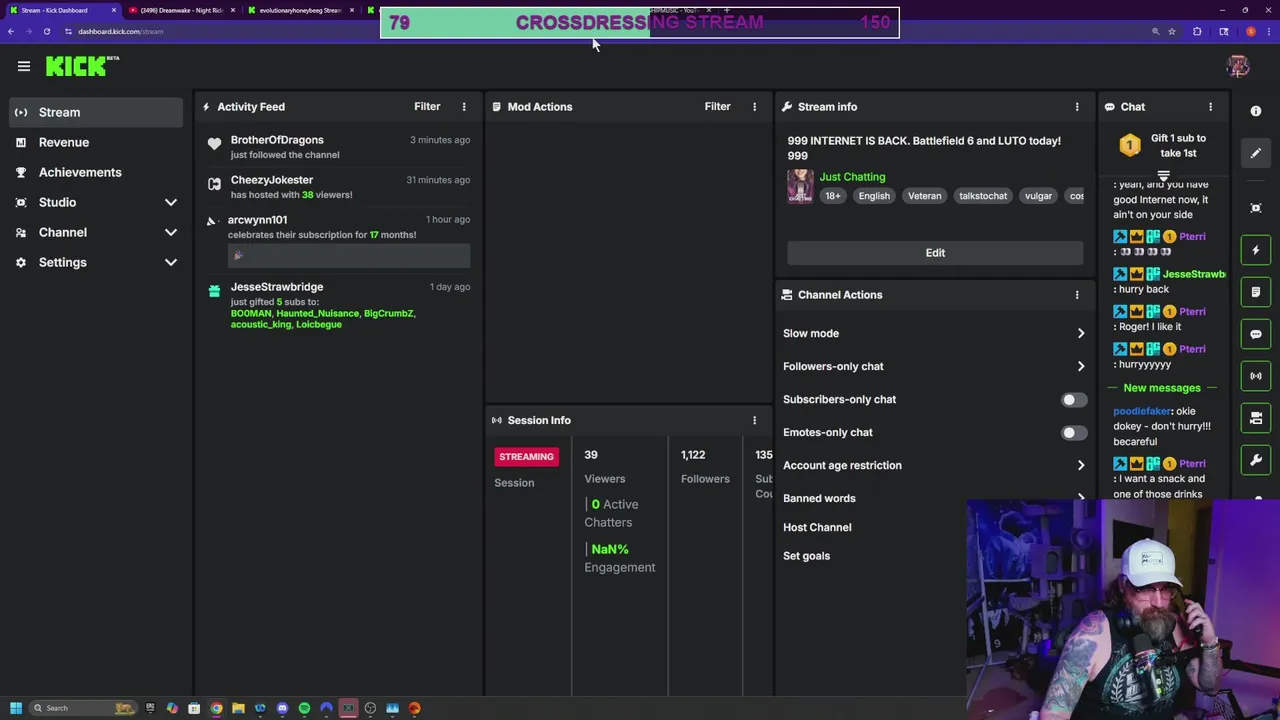This screenshot has height=720, width=1280.
Task: Switch to Stream - Kick Dashboard tab
Action: tap(62, 10)
